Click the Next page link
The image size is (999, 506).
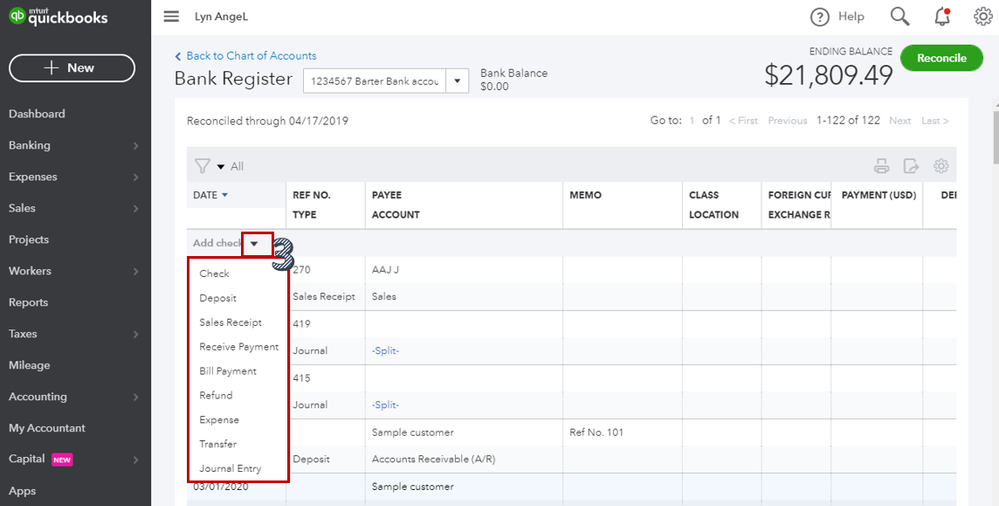point(900,120)
